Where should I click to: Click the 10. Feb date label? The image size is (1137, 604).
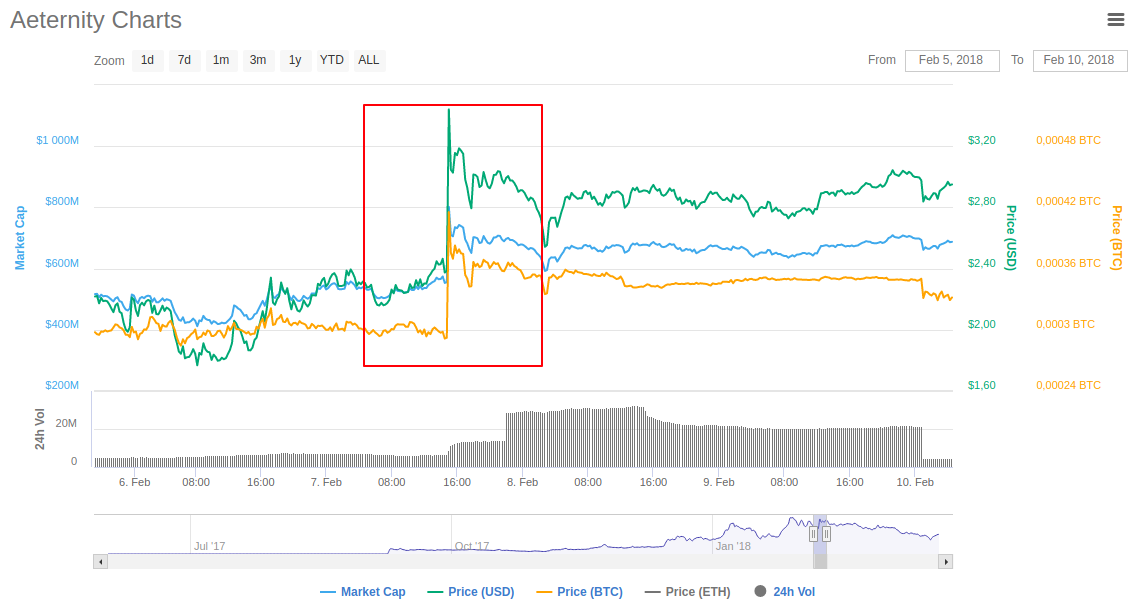coord(915,482)
